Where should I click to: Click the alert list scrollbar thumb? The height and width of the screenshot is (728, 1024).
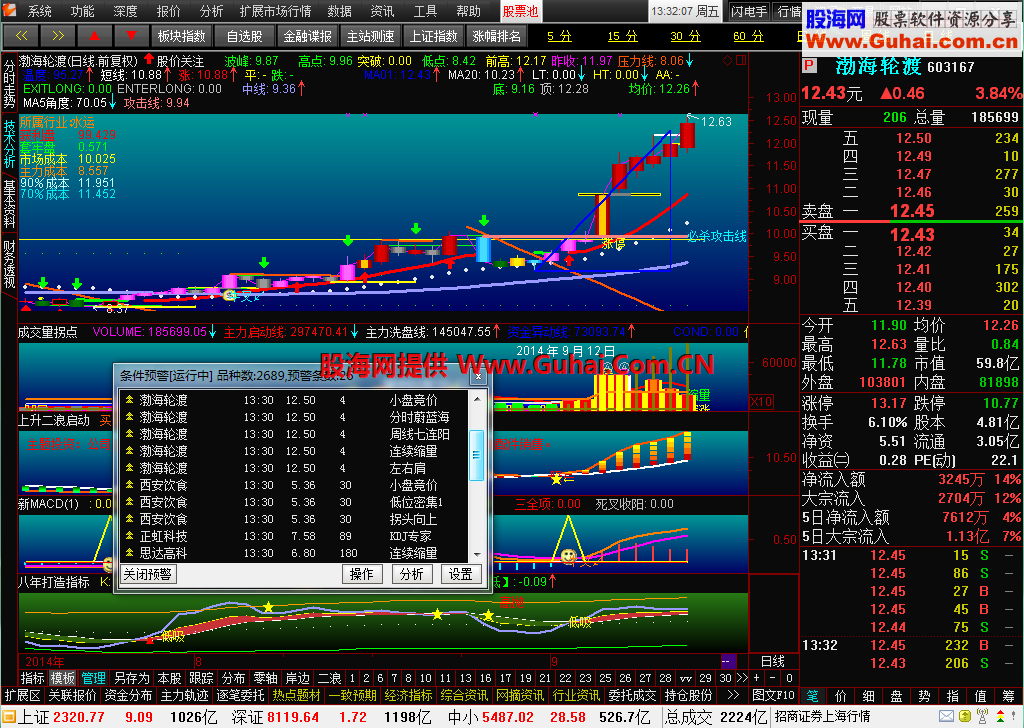point(476,455)
